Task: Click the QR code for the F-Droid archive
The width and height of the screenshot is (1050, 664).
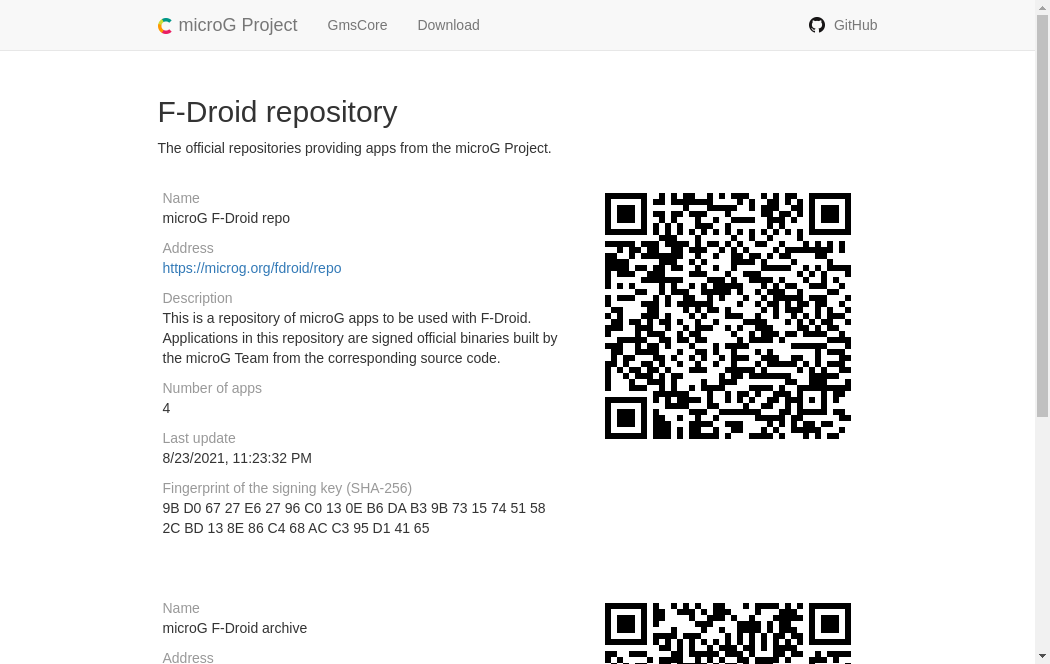Action: point(727,633)
